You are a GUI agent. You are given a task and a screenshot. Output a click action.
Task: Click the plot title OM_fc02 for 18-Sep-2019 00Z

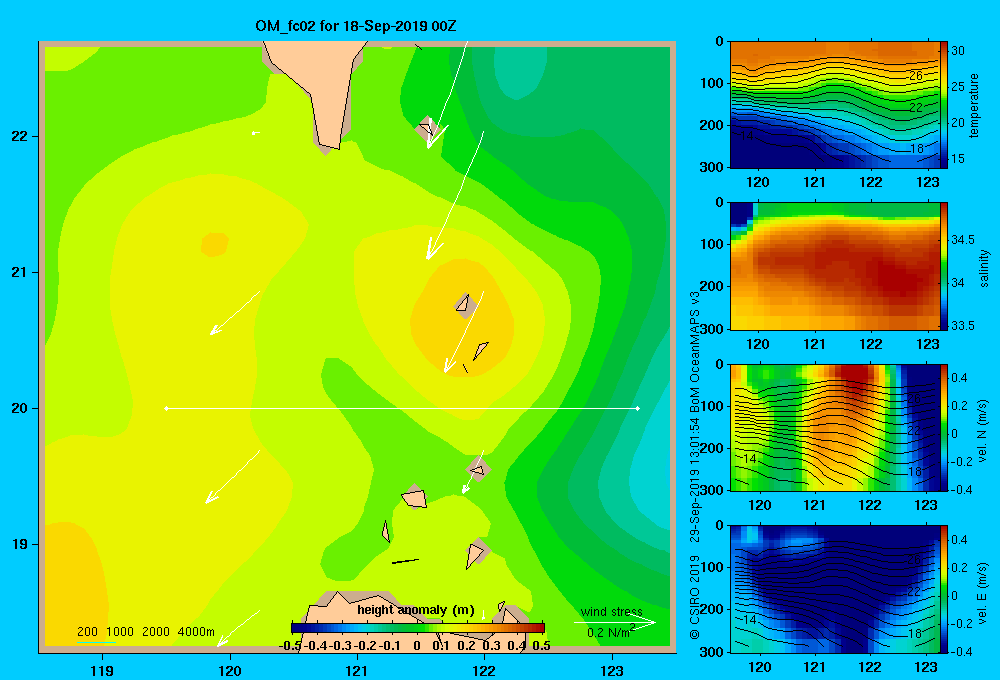coord(356,26)
